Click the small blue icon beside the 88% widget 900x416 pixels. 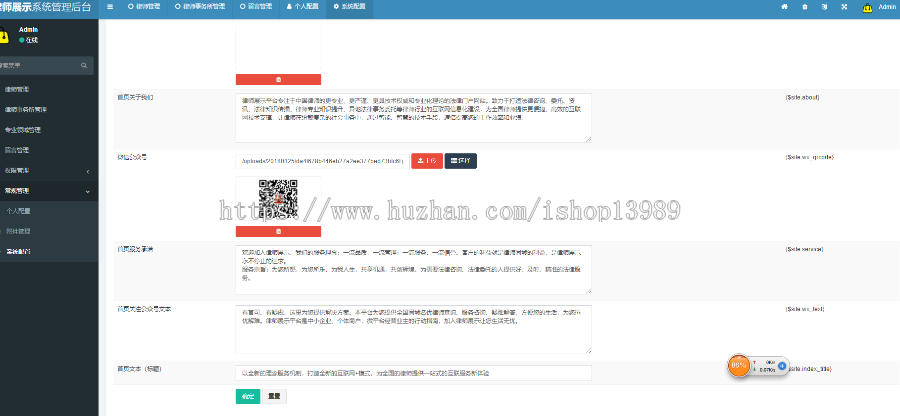782,366
